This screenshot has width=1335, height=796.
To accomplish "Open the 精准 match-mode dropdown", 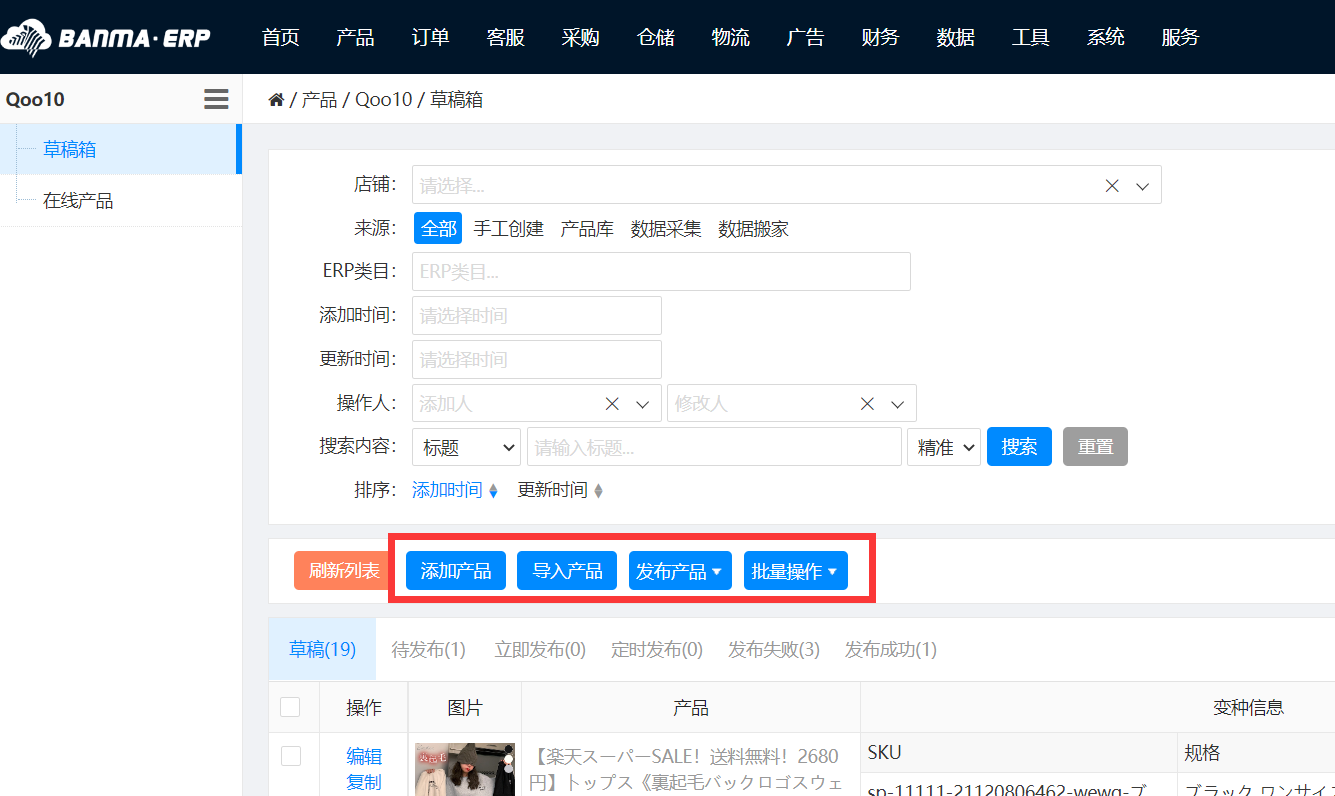I will 944,447.
